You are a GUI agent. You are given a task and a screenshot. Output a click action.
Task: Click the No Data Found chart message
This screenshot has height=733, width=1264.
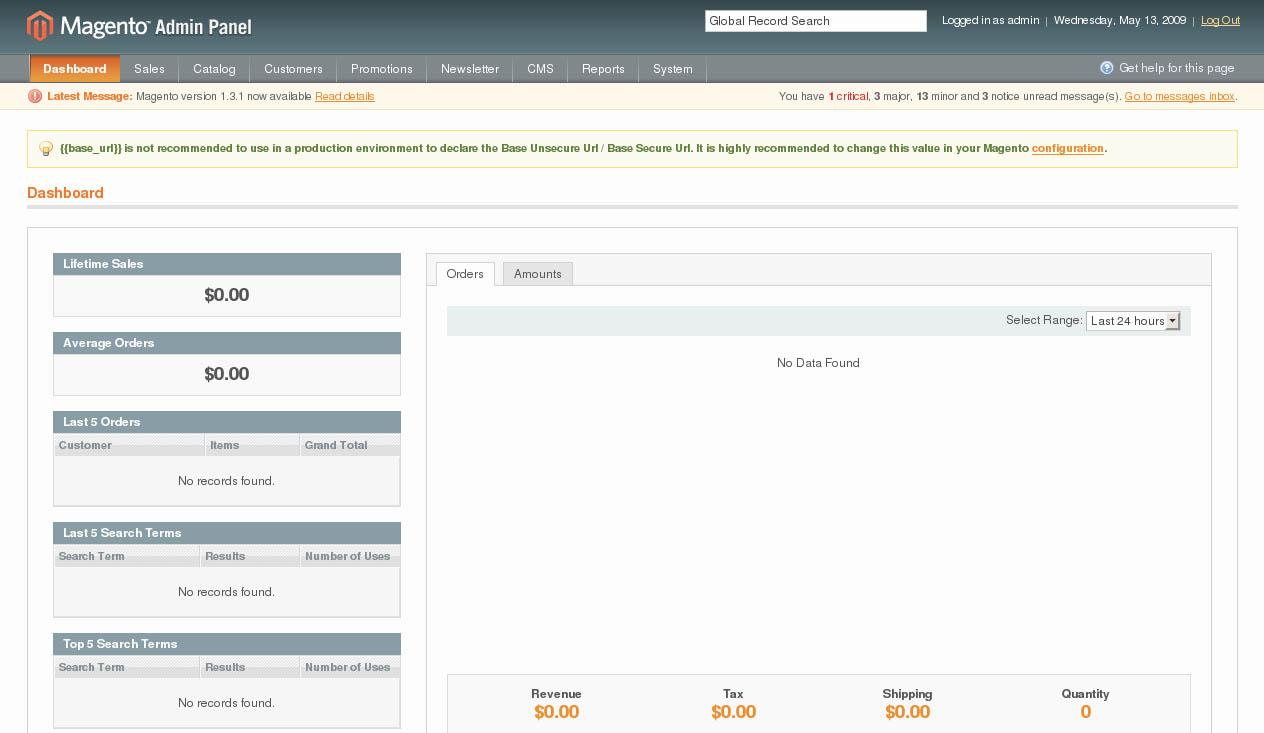tap(818, 363)
